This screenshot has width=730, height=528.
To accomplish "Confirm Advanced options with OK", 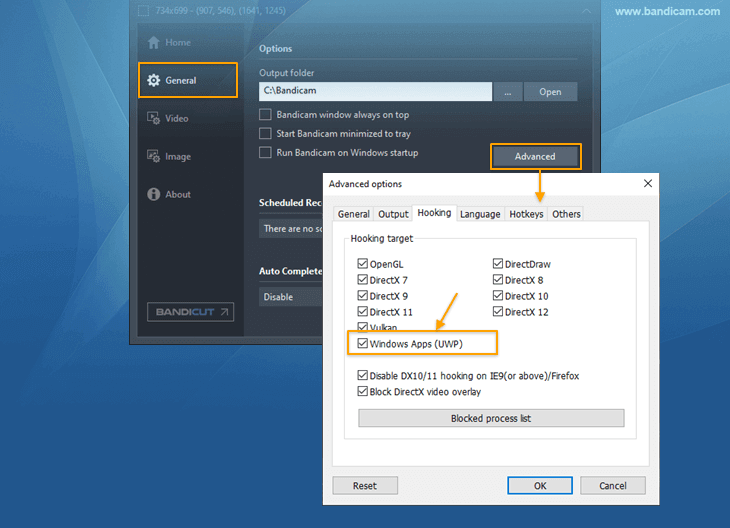I will (x=540, y=486).
